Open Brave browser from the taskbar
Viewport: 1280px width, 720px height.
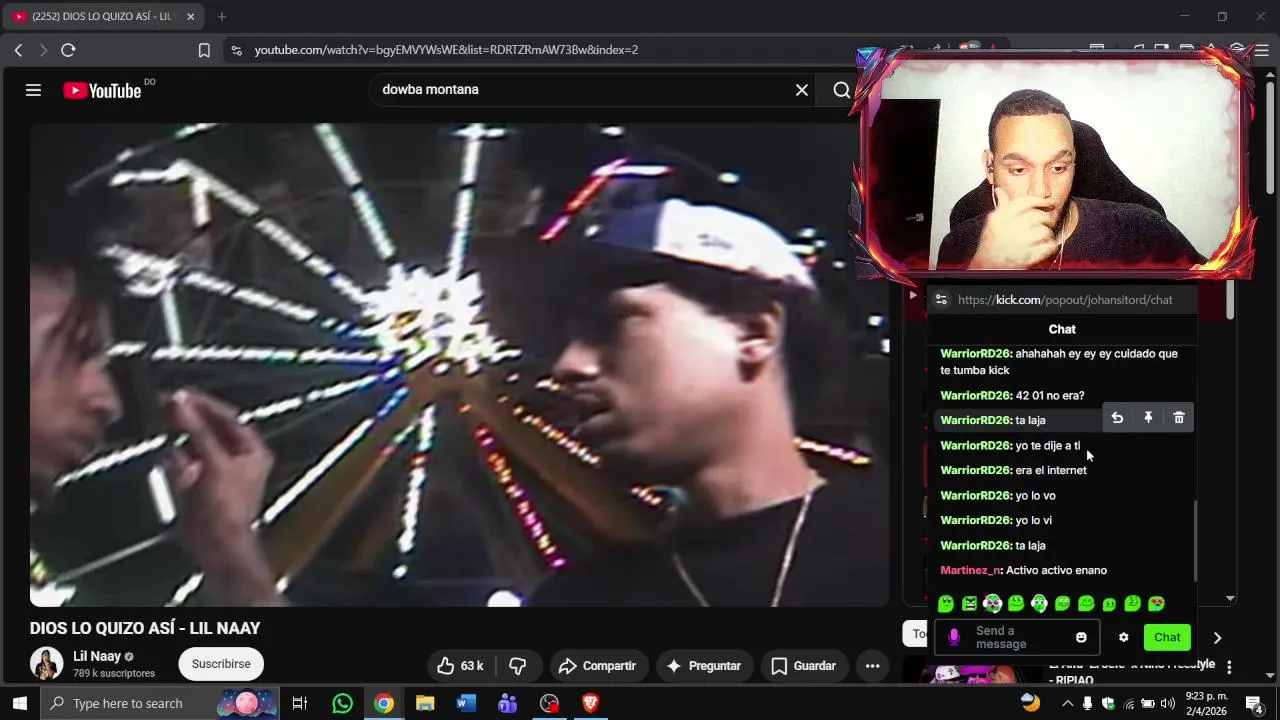590,703
